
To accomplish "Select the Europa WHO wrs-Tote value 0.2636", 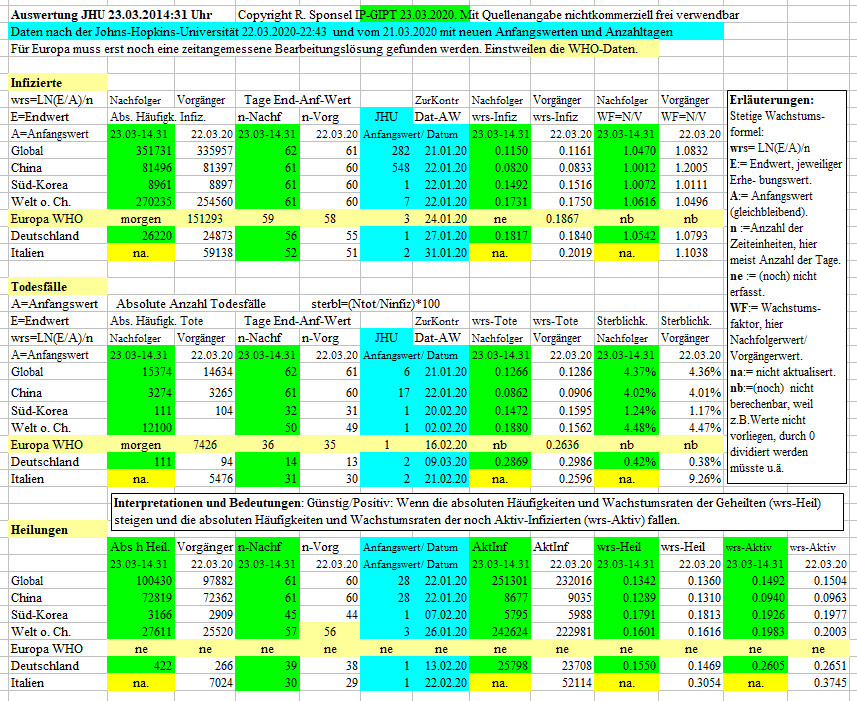I will coord(562,444).
